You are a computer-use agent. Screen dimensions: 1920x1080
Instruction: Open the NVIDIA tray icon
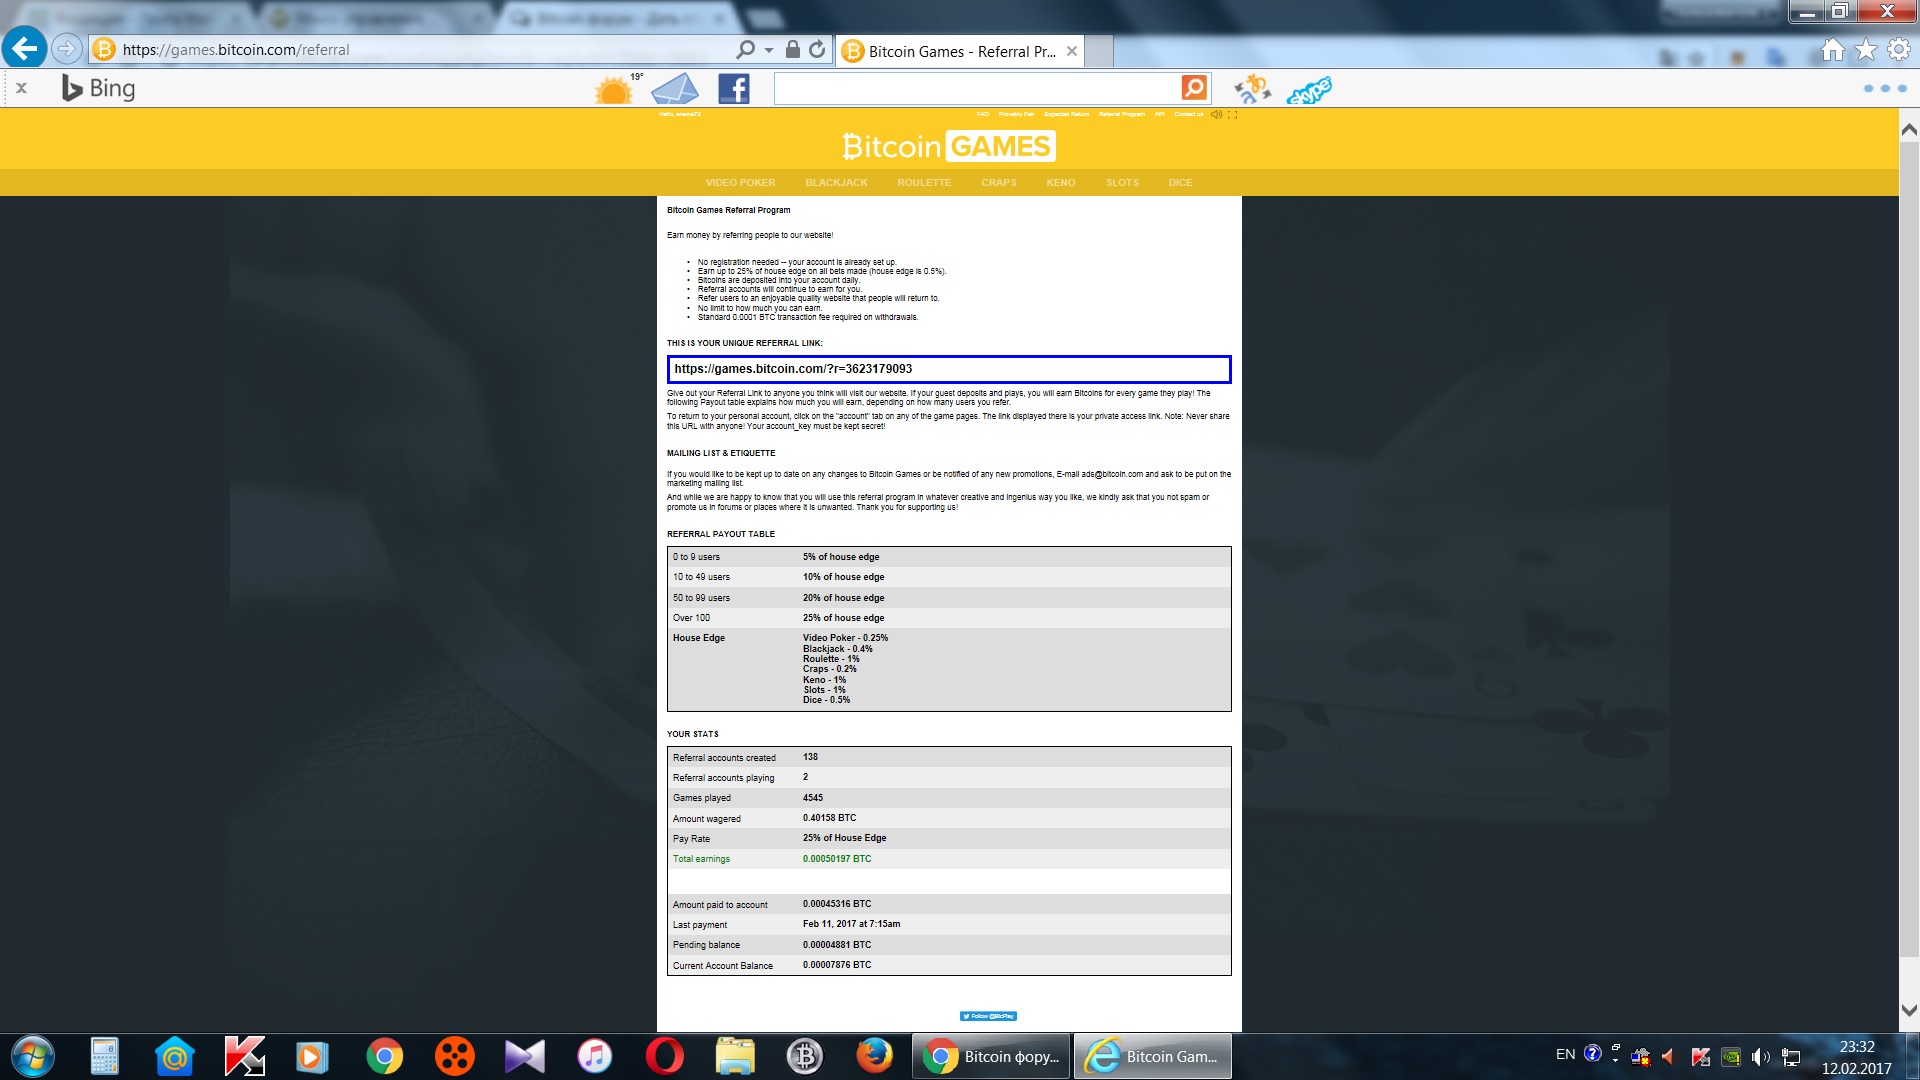[x=1730, y=1056]
